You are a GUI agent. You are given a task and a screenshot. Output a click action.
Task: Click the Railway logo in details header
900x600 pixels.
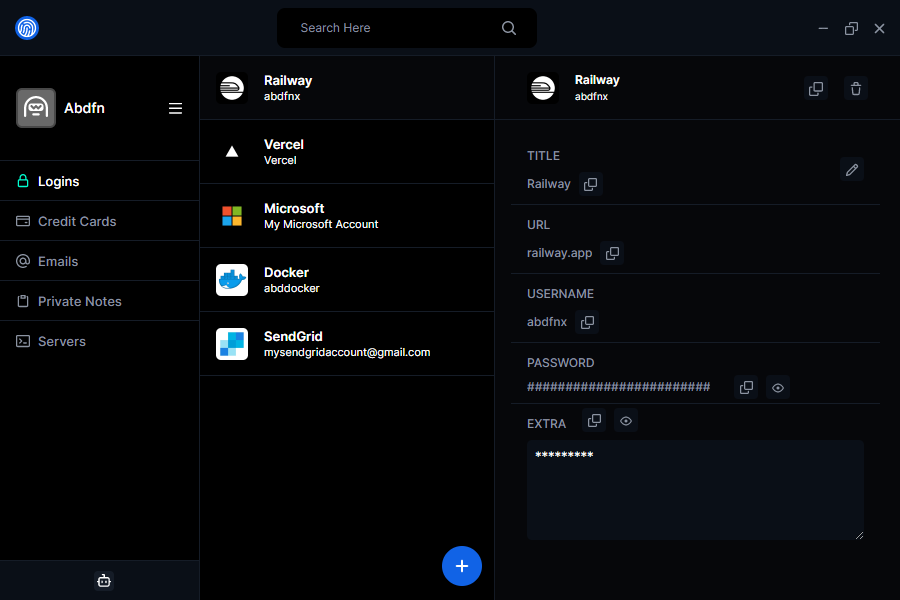click(542, 88)
